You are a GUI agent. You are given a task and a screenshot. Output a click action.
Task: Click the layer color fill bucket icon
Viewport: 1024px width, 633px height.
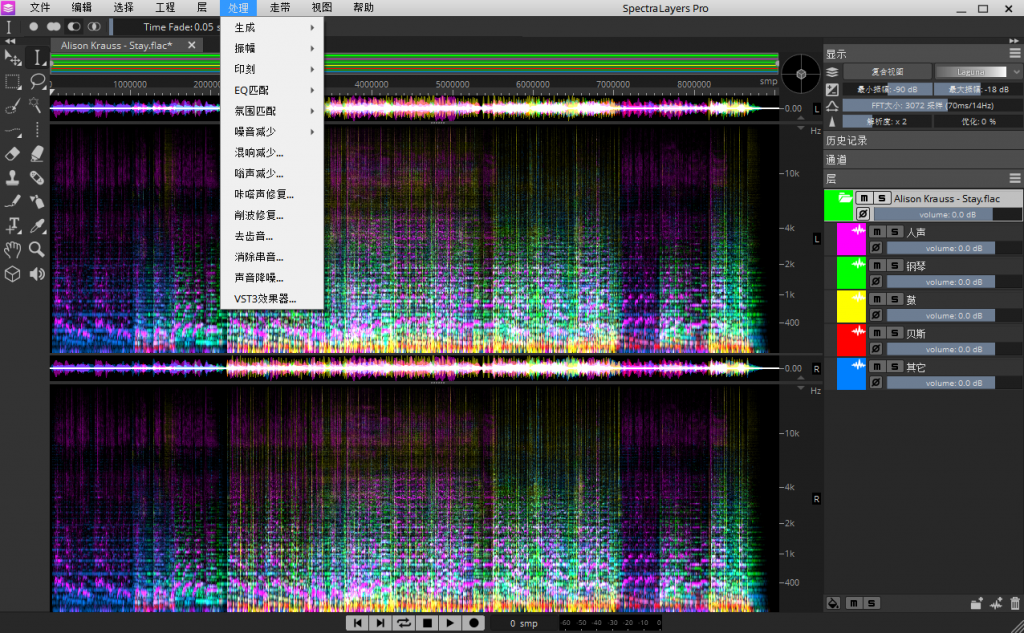tap(833, 603)
